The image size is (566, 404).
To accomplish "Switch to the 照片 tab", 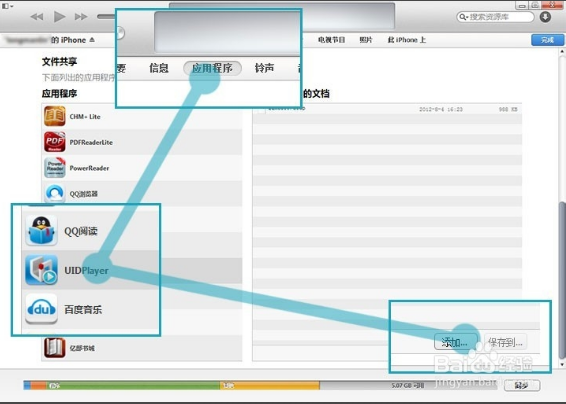I will [366, 40].
